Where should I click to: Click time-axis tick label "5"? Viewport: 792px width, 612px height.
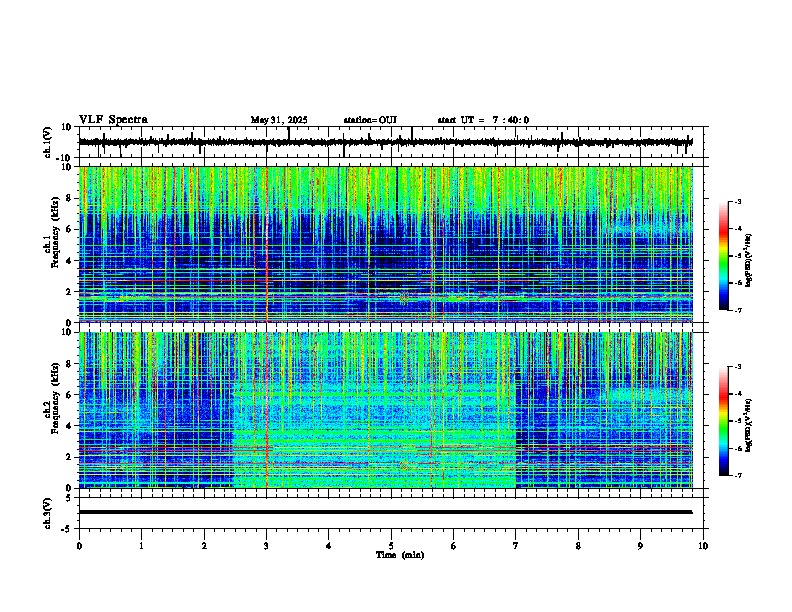(x=391, y=546)
